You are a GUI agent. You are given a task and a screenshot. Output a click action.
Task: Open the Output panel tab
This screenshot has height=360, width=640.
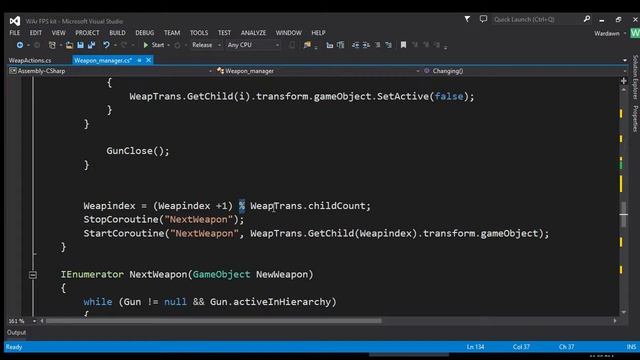(16, 333)
